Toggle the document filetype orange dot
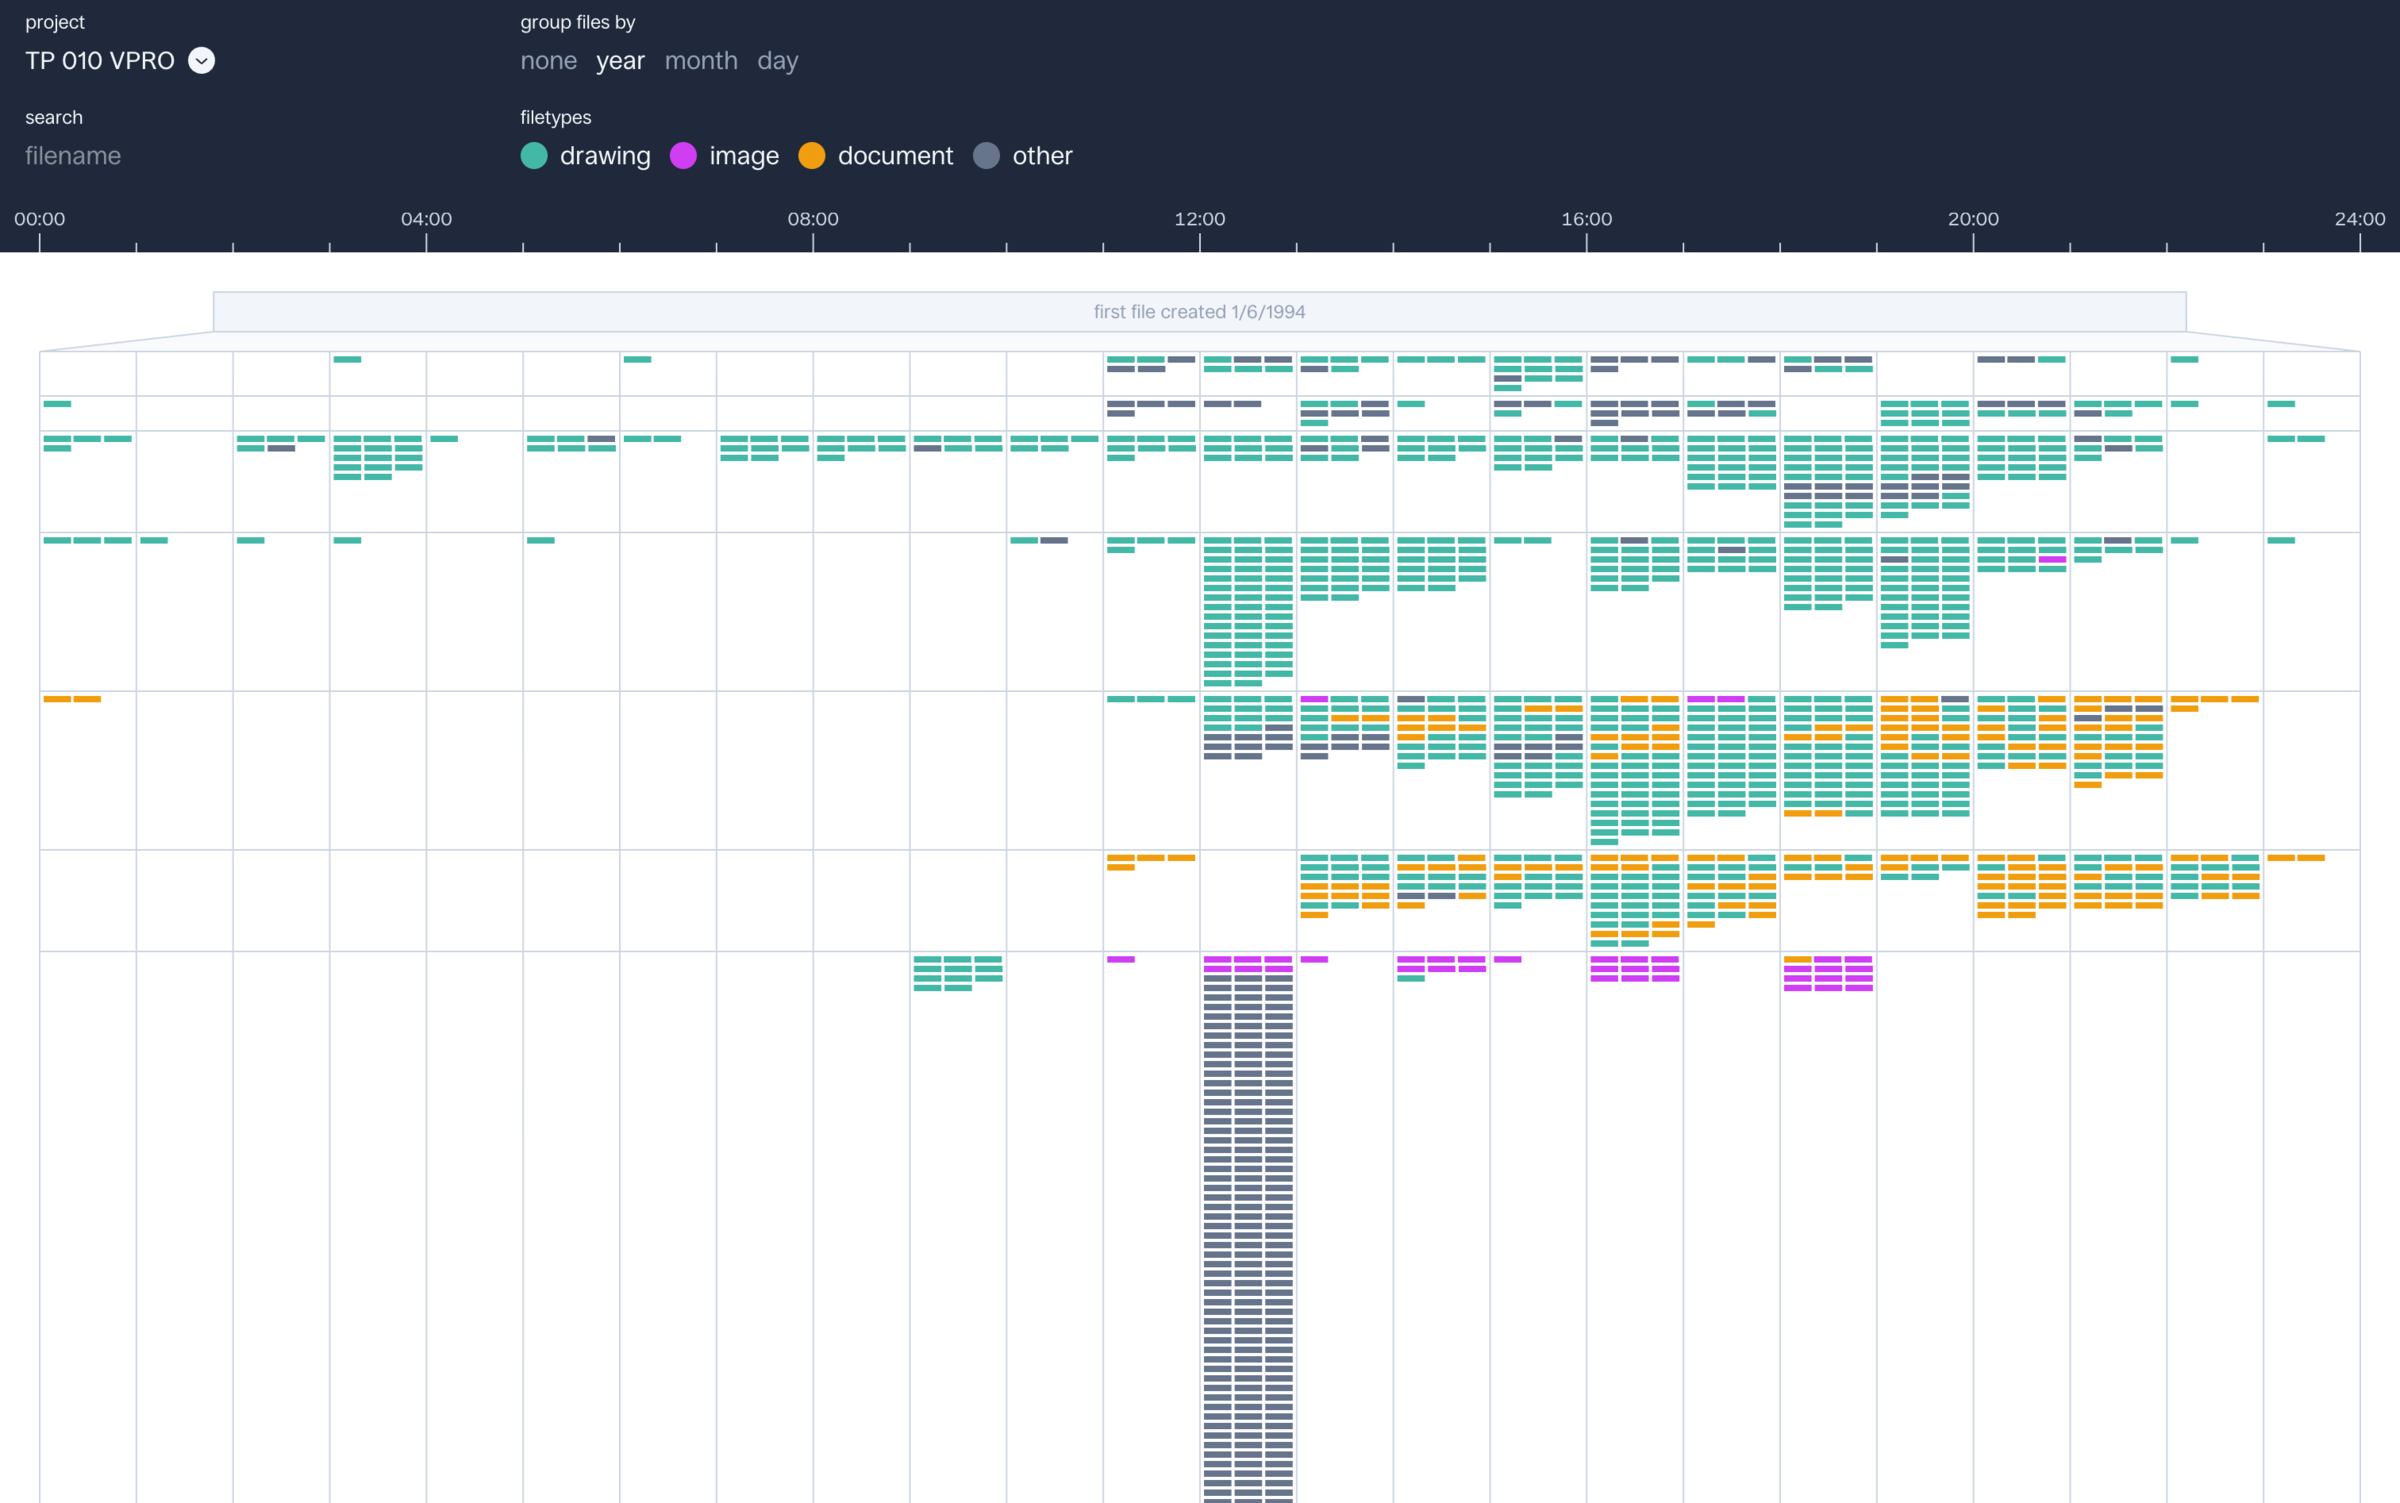 [812, 156]
